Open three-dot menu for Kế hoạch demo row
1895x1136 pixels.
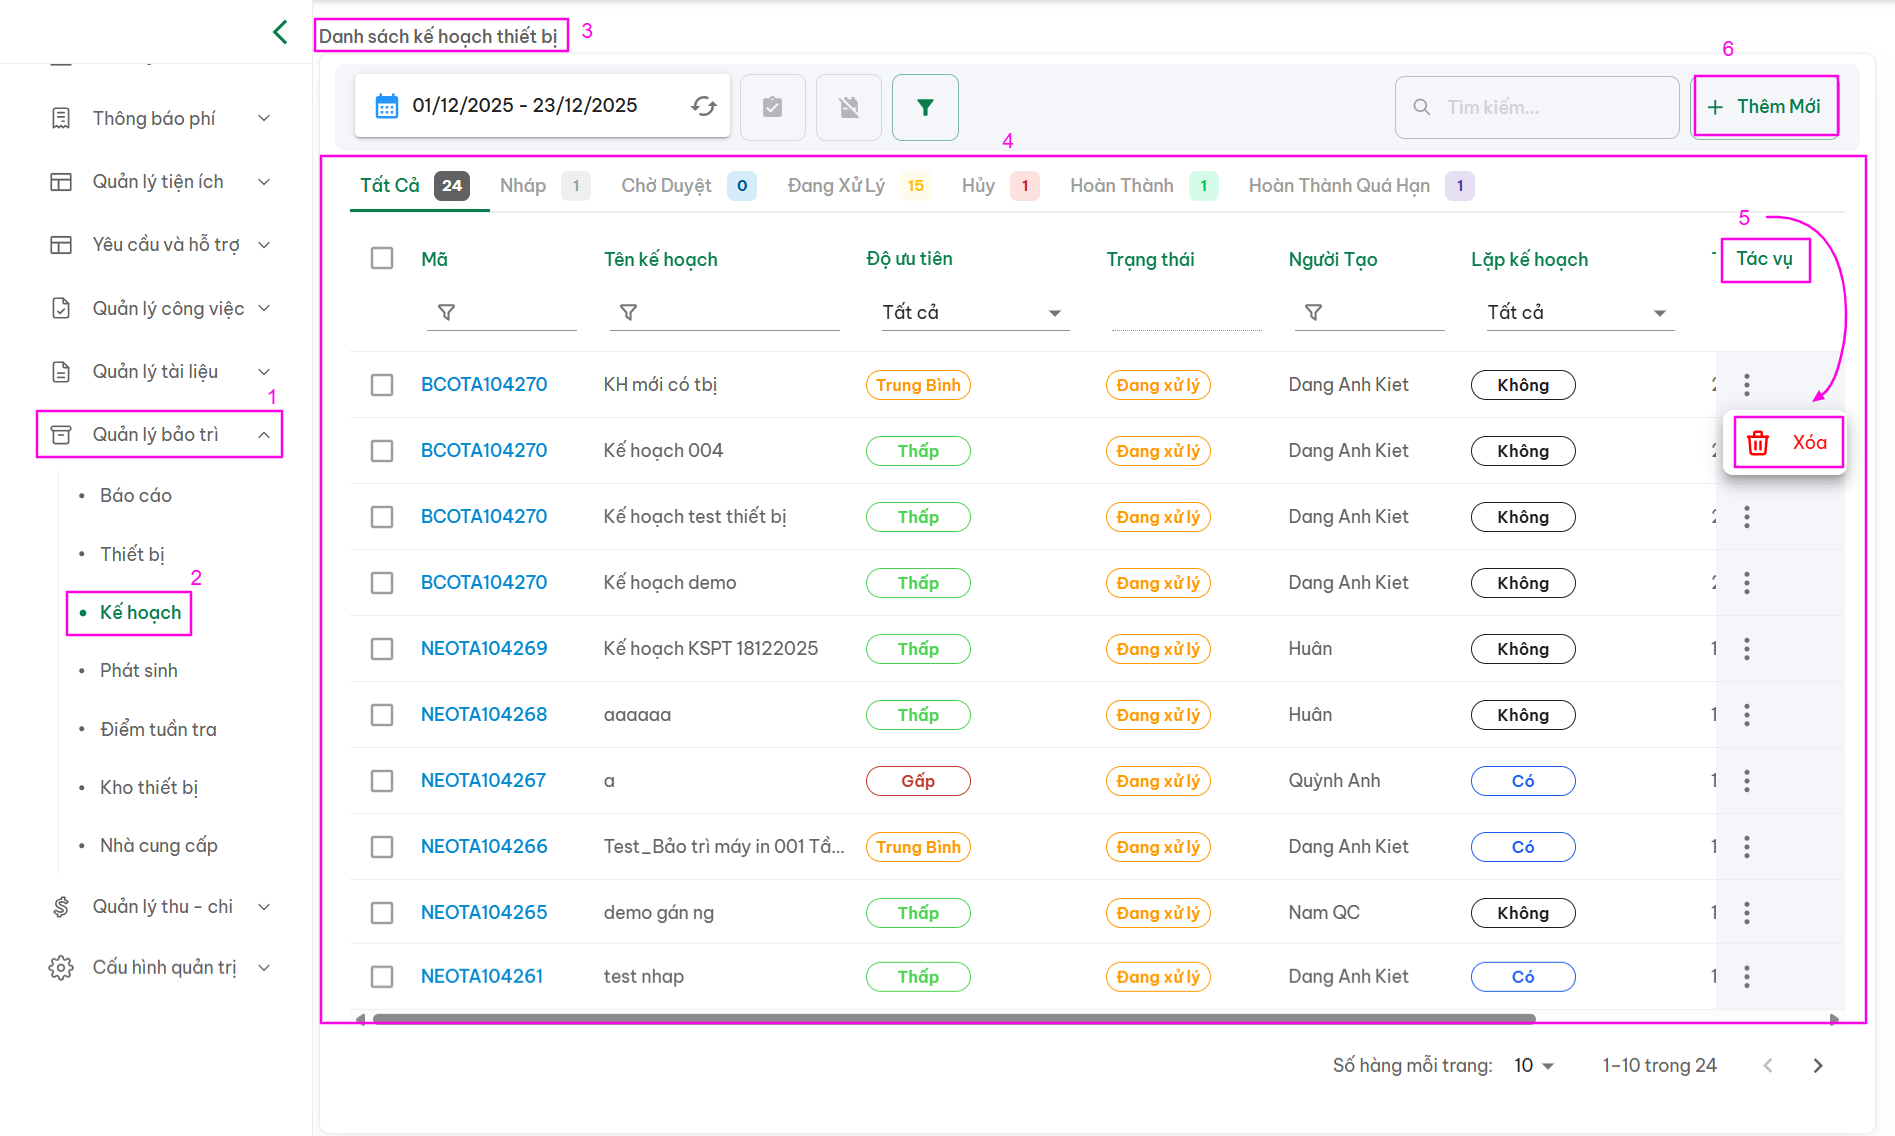[1746, 583]
